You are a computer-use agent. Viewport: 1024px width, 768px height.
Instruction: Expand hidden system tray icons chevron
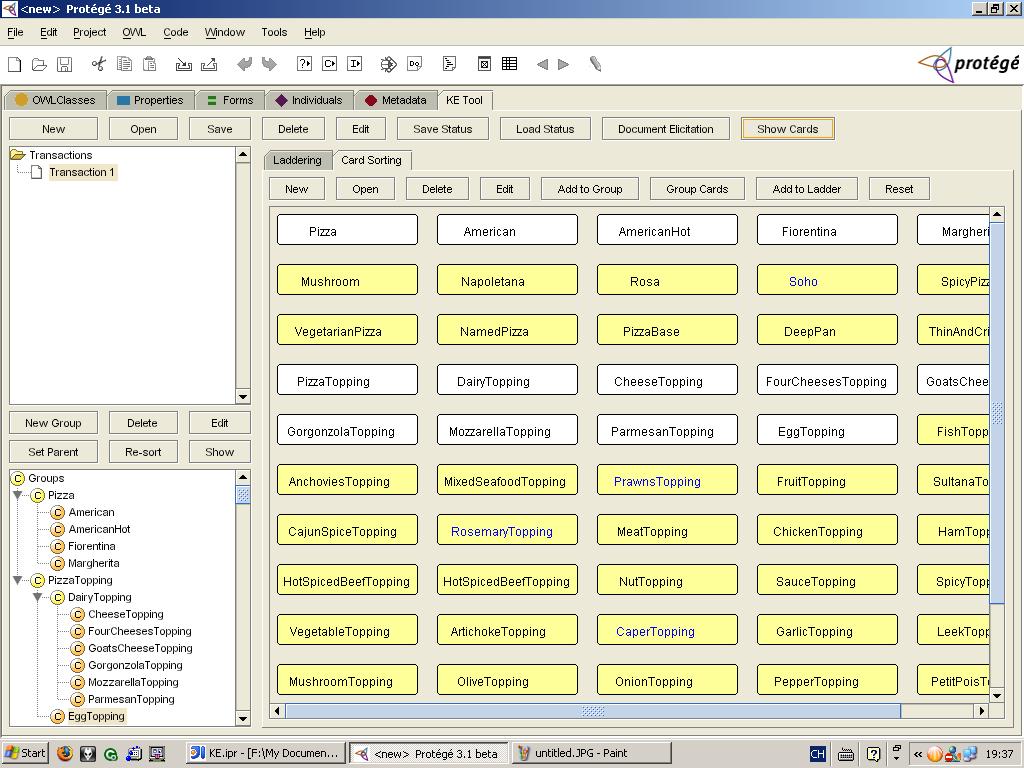tap(918, 754)
